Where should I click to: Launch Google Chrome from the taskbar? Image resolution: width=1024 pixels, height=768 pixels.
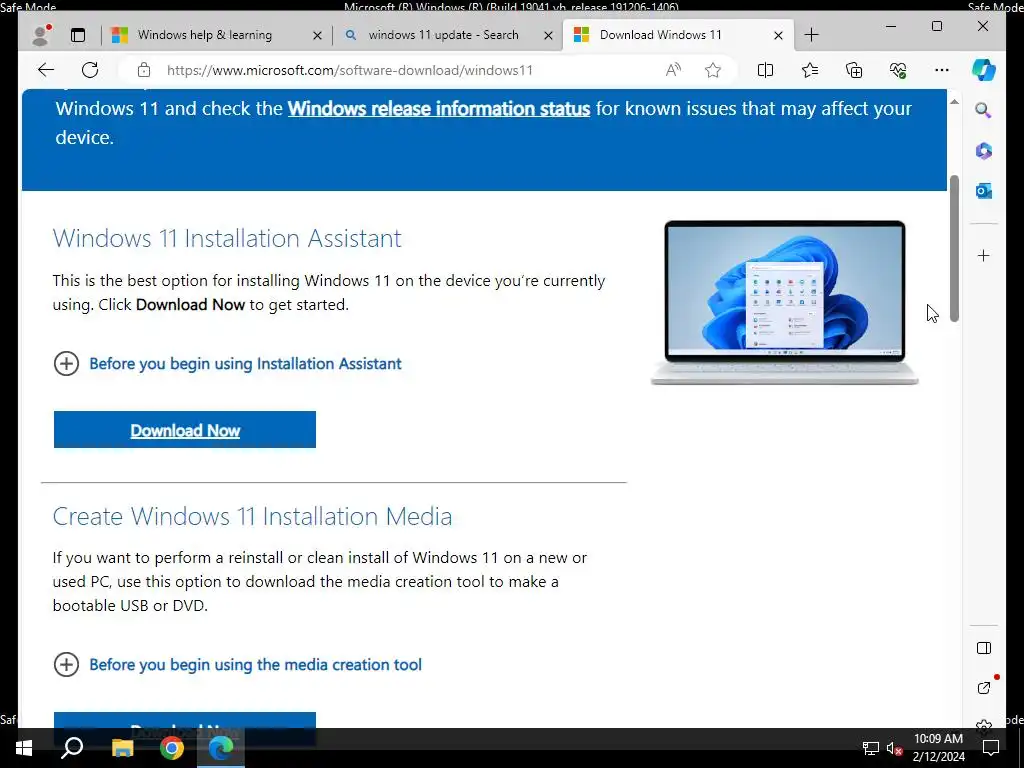click(172, 748)
